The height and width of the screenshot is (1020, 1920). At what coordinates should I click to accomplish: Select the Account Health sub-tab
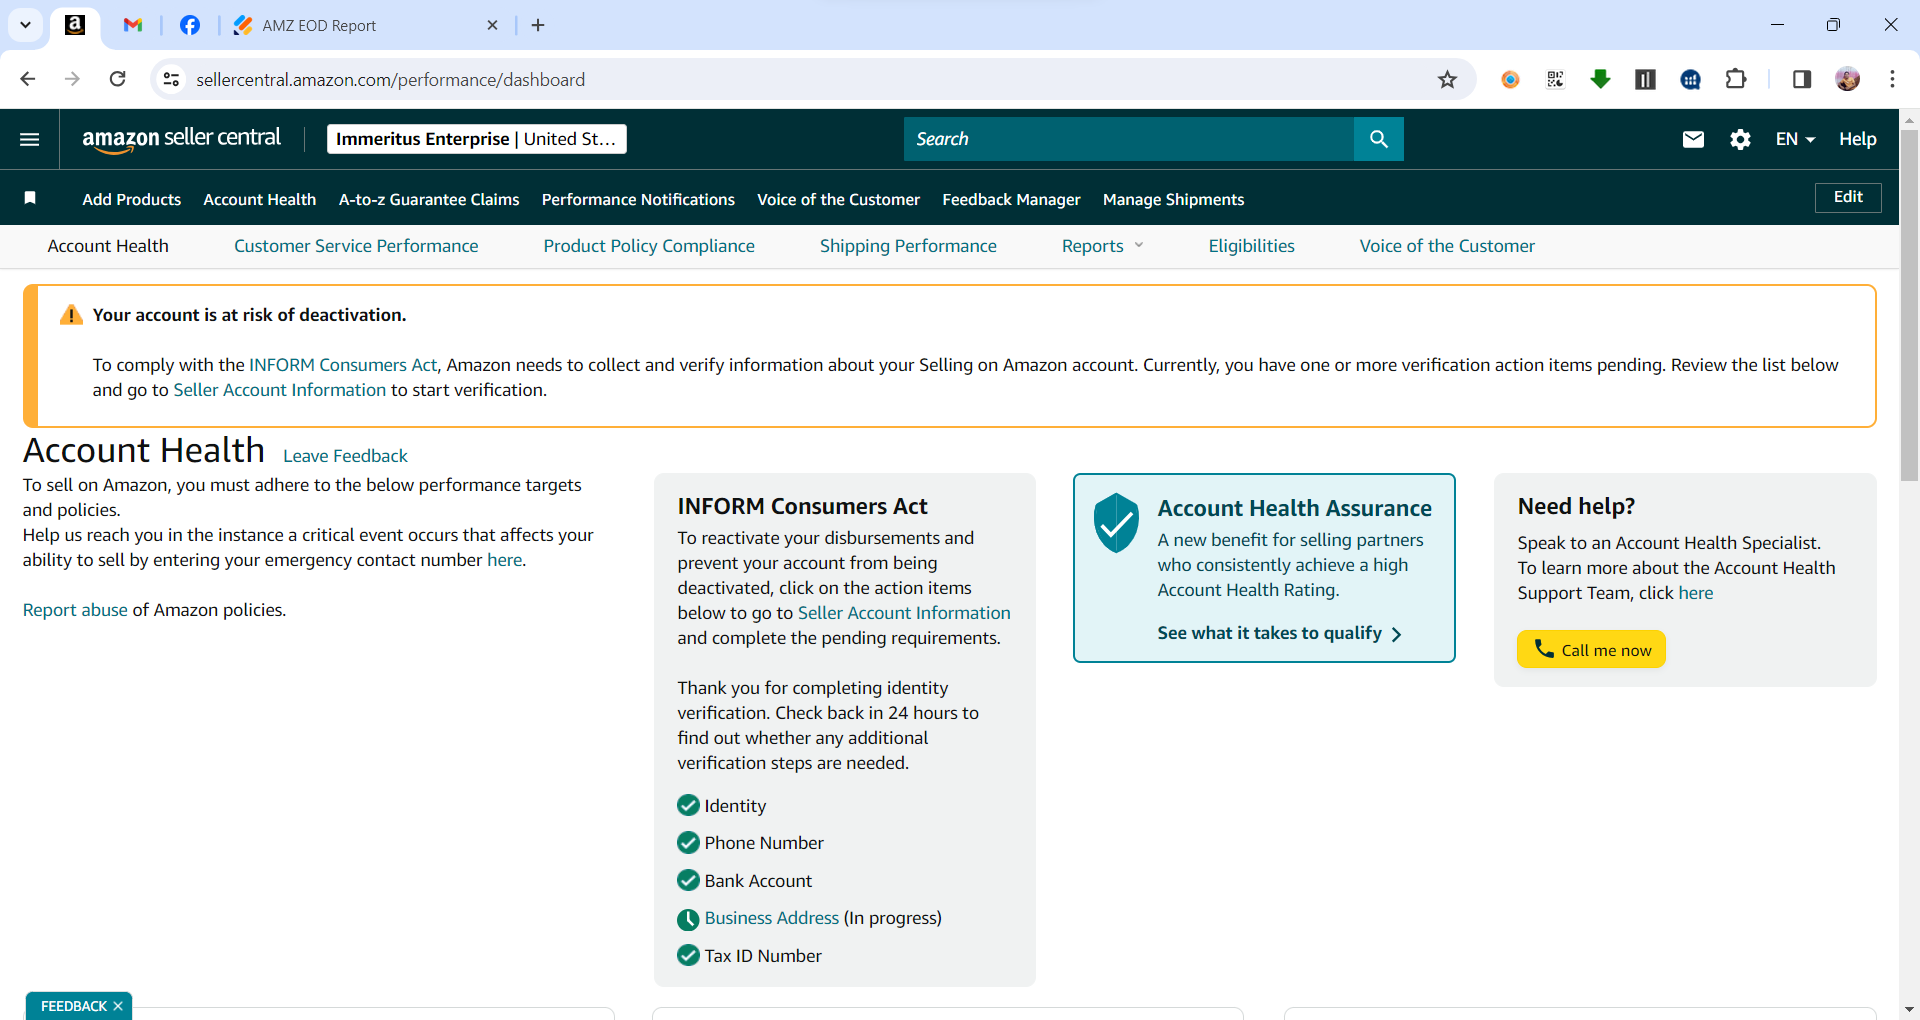click(x=108, y=246)
